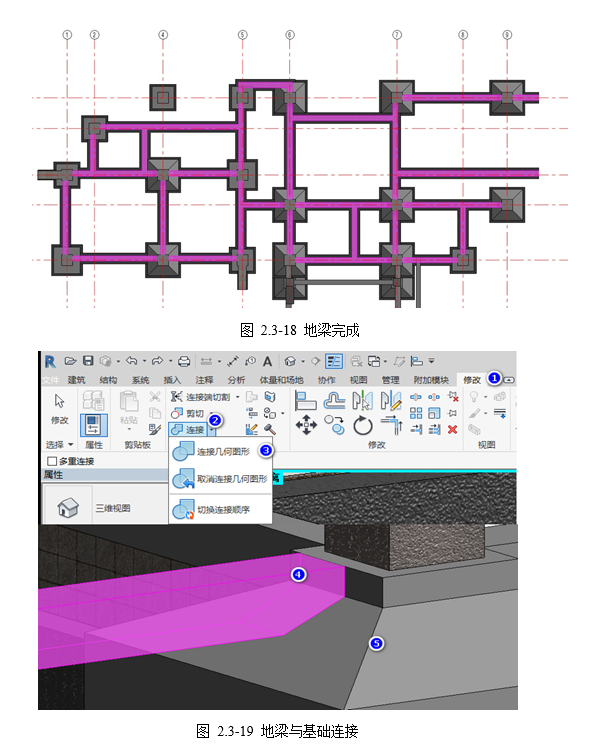This screenshot has height=745, width=589.
Task: Select the Array grid tool
Action: tap(416, 413)
